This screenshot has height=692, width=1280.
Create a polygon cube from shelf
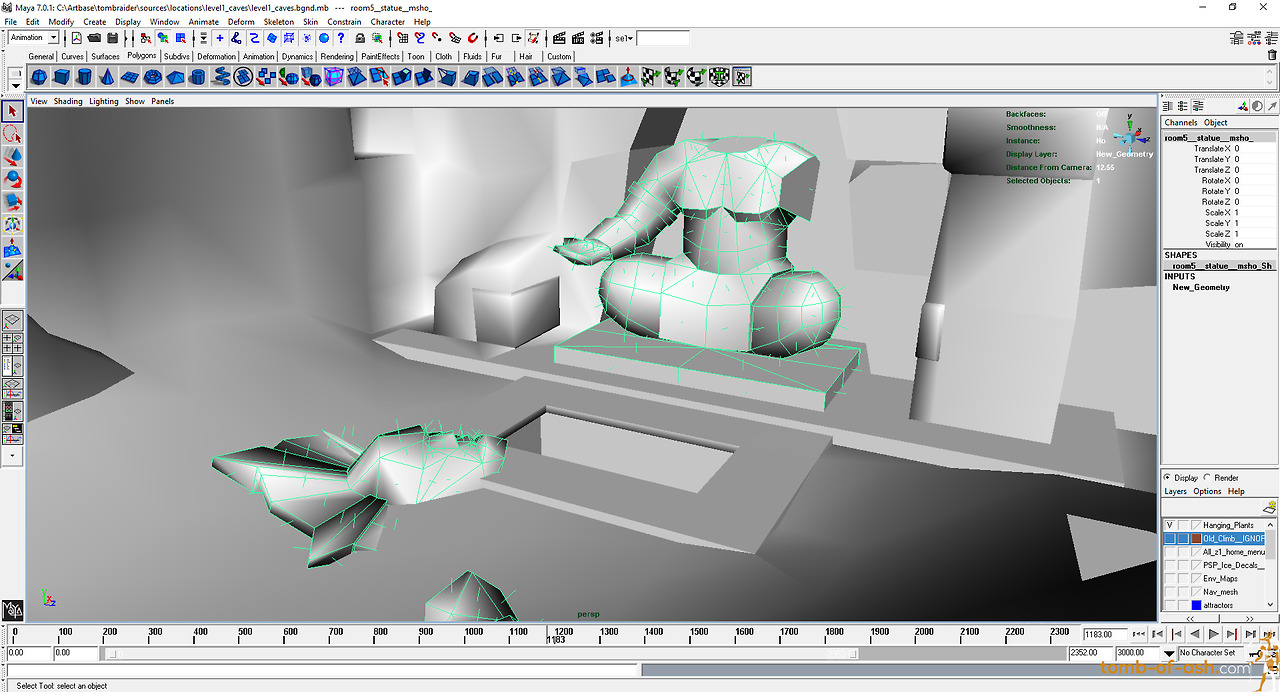pyautogui.click(x=62, y=77)
